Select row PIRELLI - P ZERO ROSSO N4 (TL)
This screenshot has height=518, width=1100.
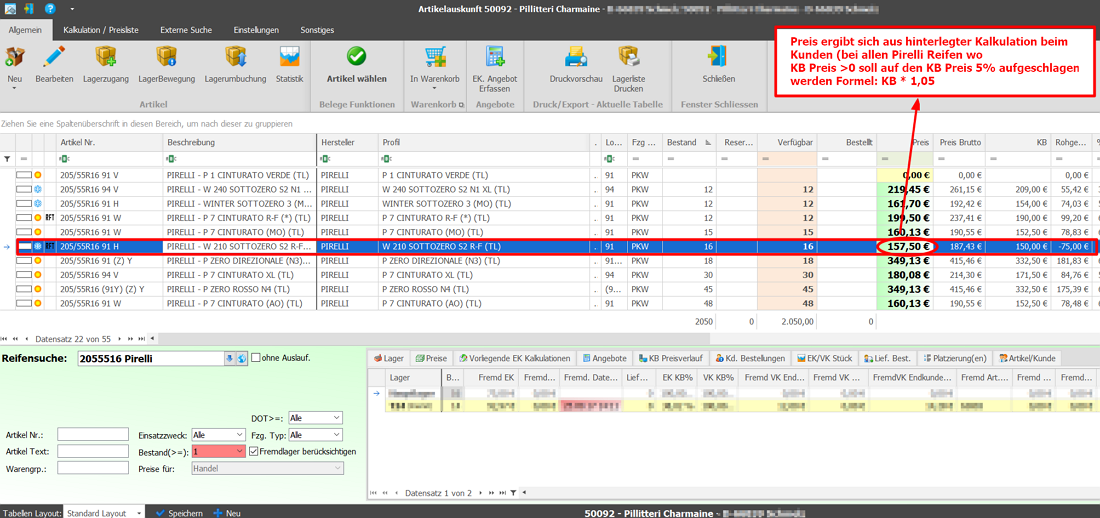(550, 289)
